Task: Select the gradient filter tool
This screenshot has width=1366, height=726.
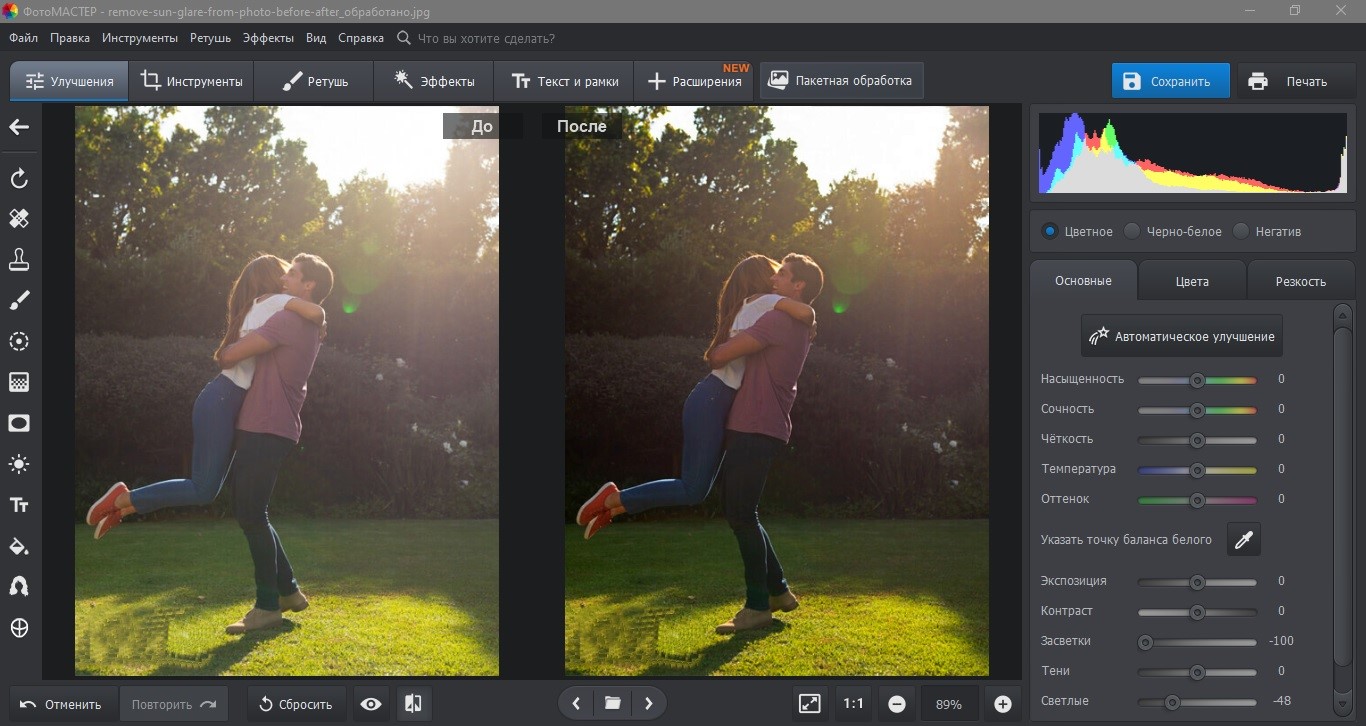Action: [19, 382]
